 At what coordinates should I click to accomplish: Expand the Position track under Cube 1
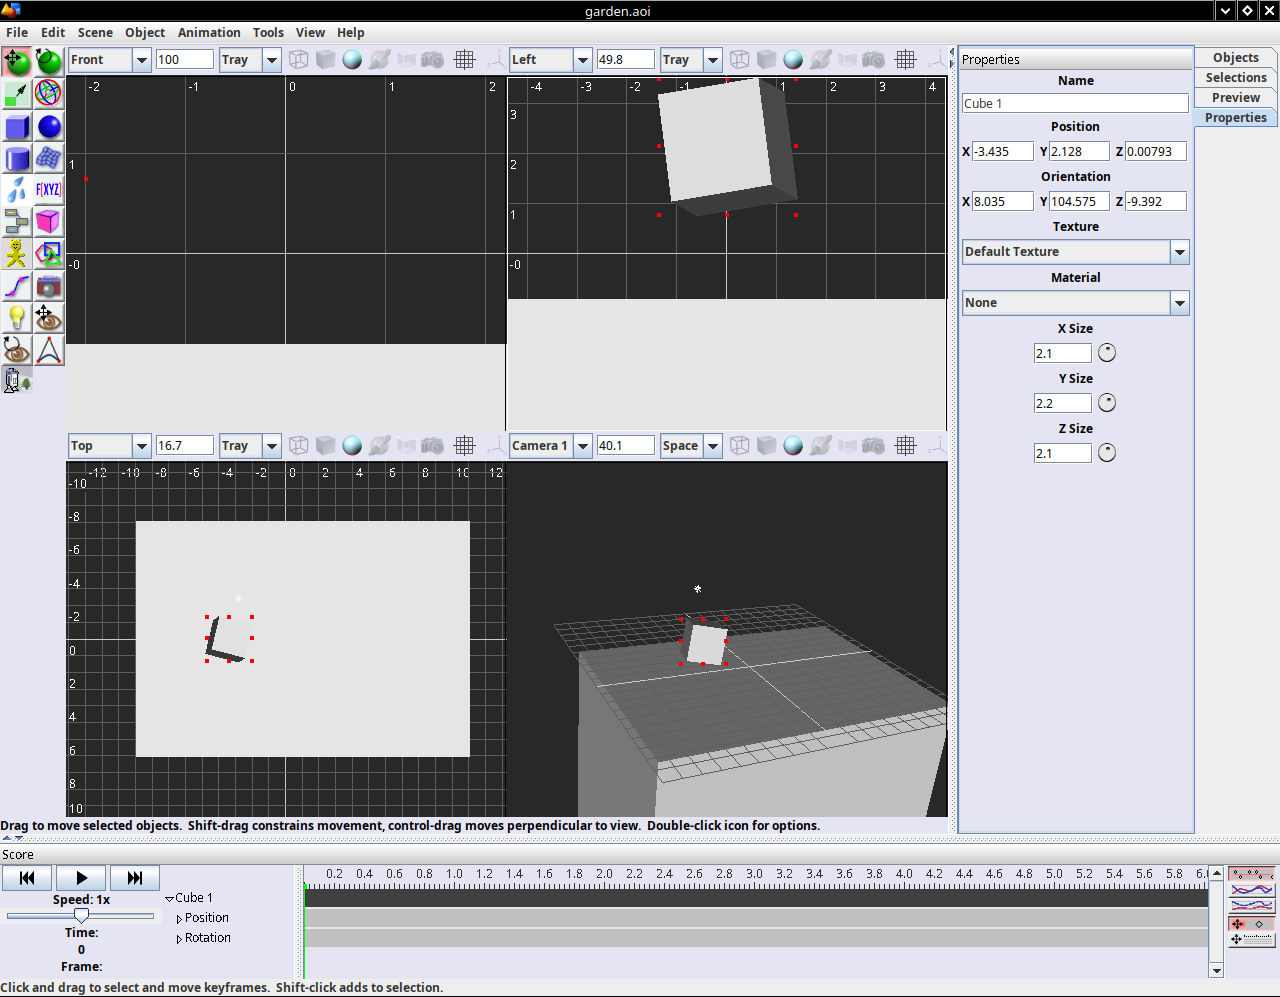(x=179, y=919)
